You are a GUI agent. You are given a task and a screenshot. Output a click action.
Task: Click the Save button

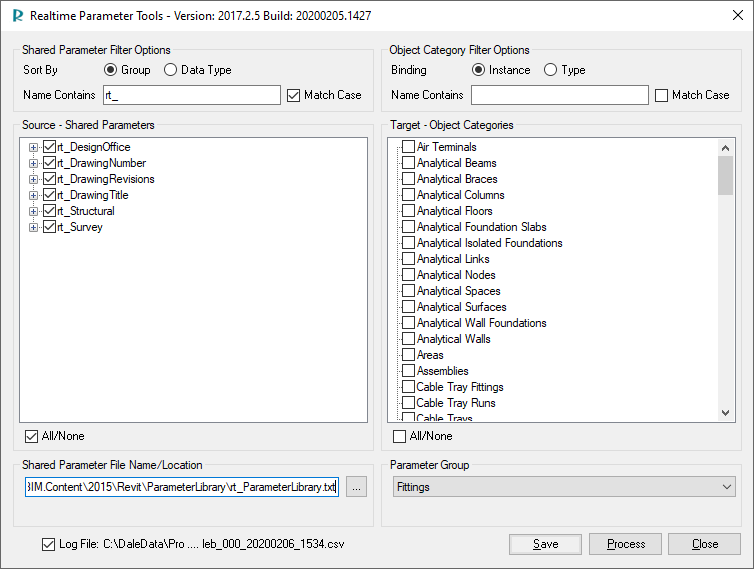[x=545, y=544]
